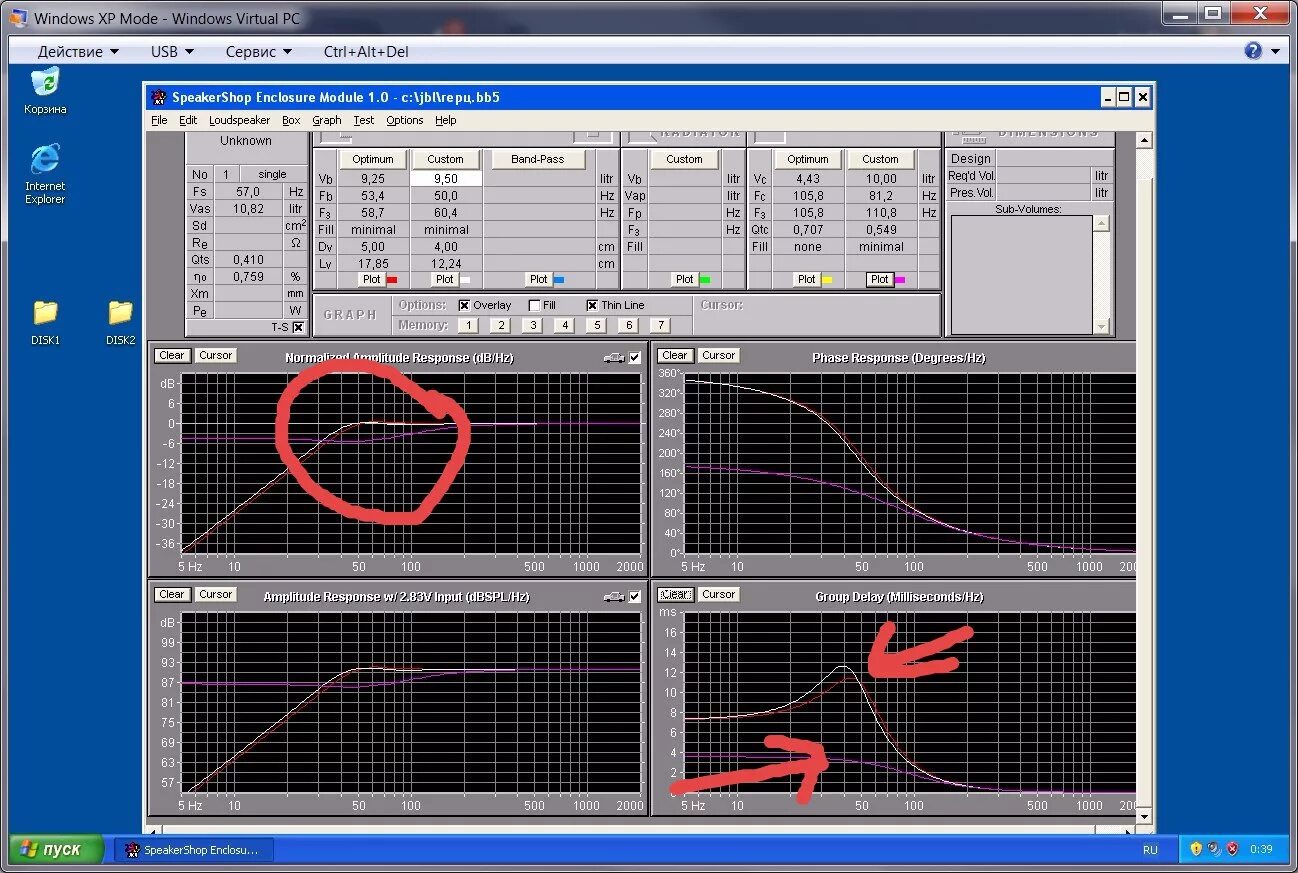This screenshot has height=873, width=1298.
Task: Click passive radiator Custom button
Action: click(x=684, y=159)
